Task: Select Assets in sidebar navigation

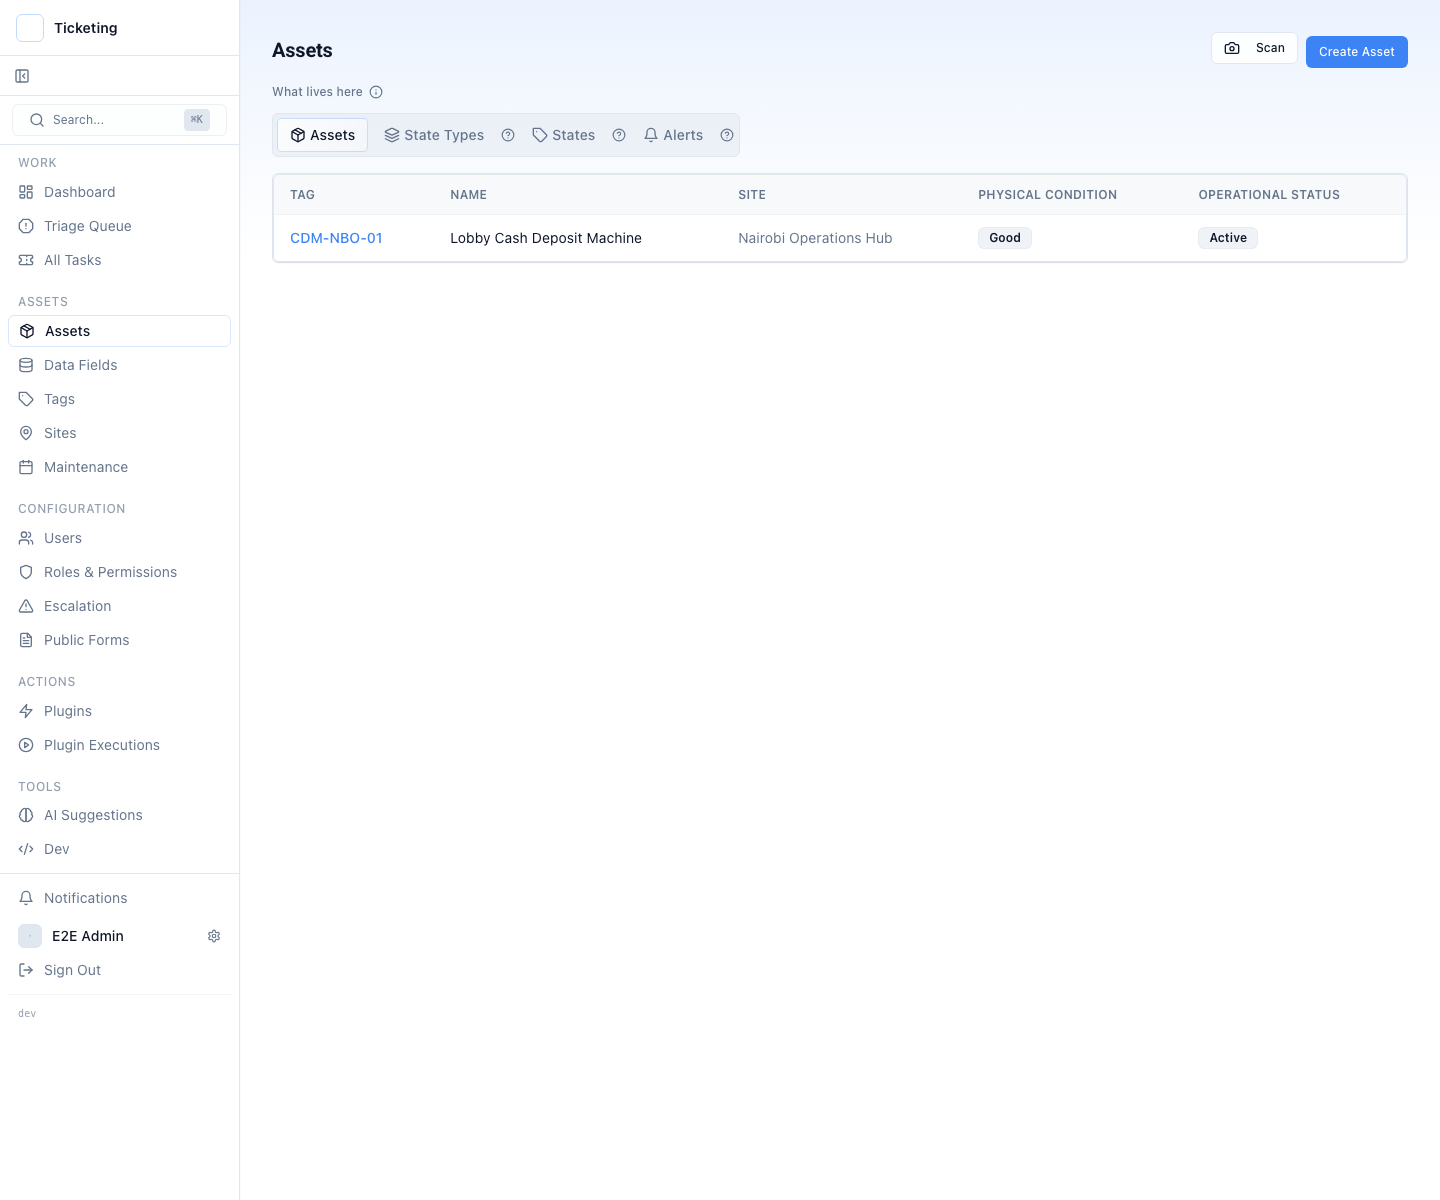Action: pos(119,331)
